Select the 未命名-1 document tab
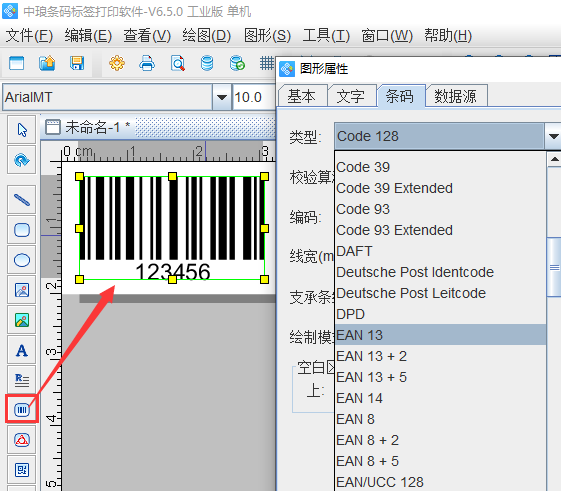561x491 pixels. (x=88, y=127)
